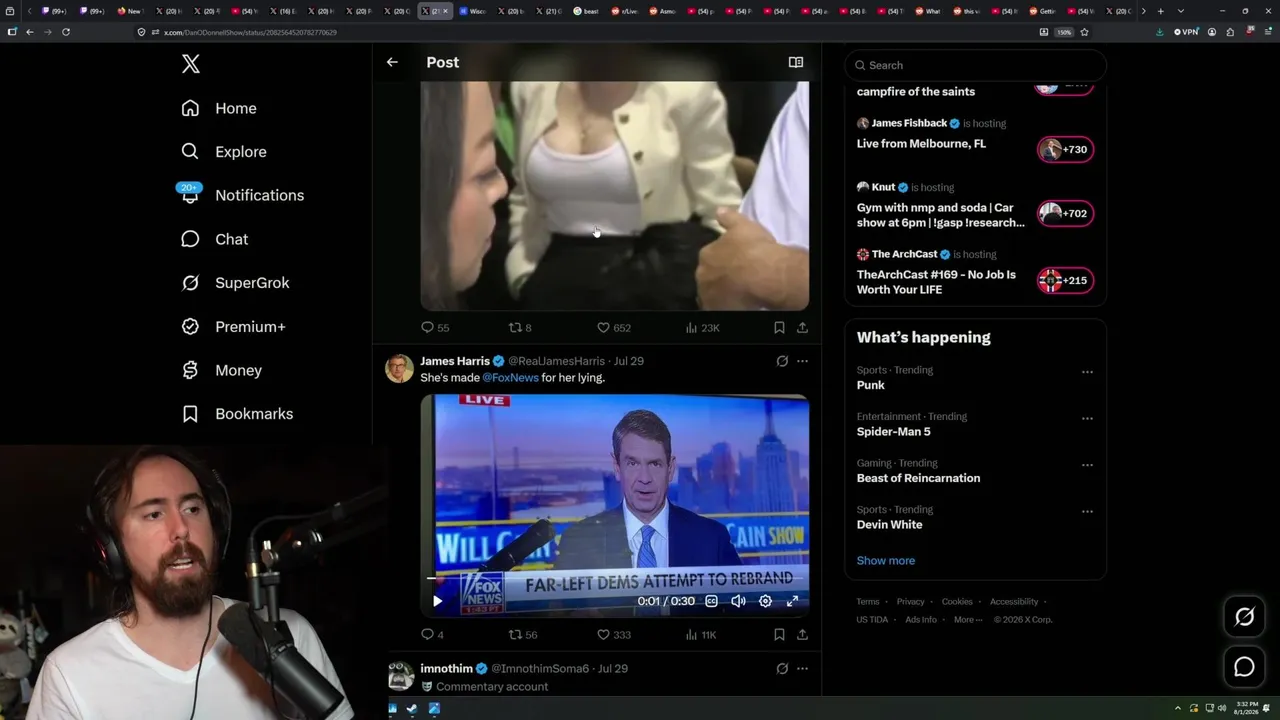Reply to the post with 55 comments

point(435,328)
